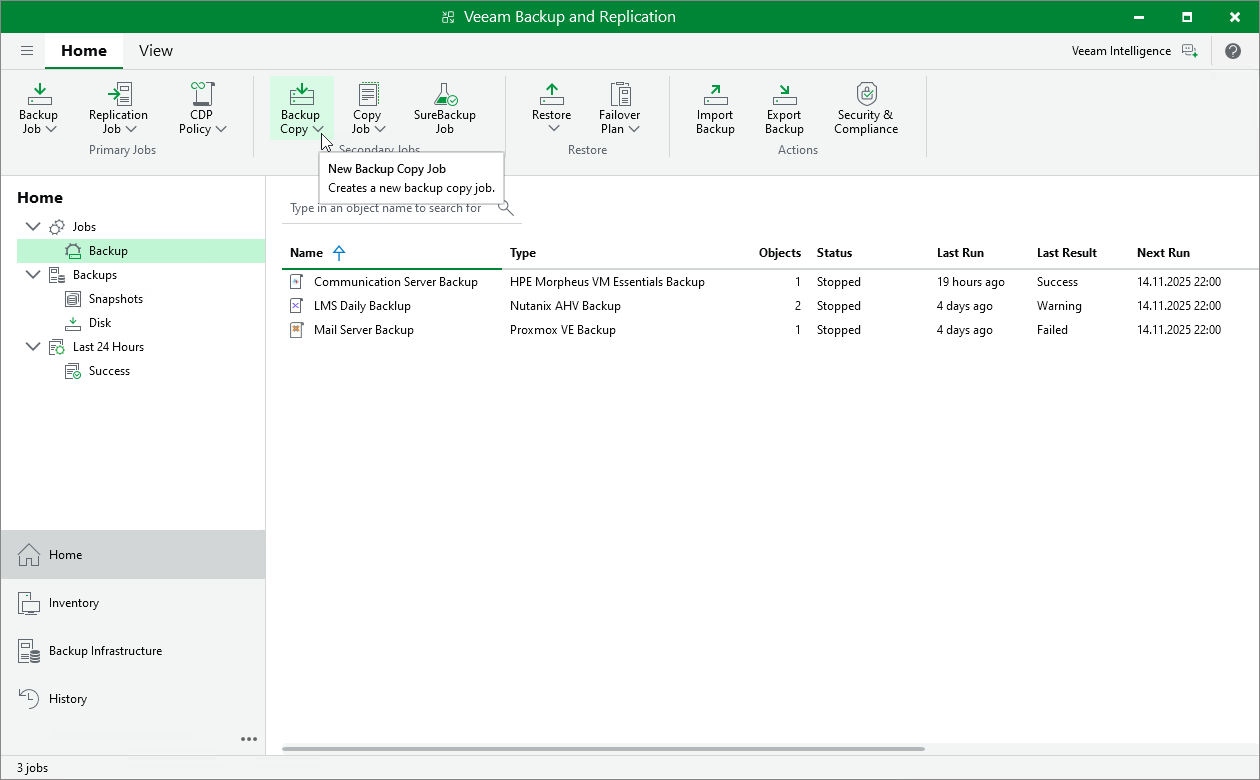Open the Copy Job dropdown arrow
1260x780 pixels.
click(380, 129)
